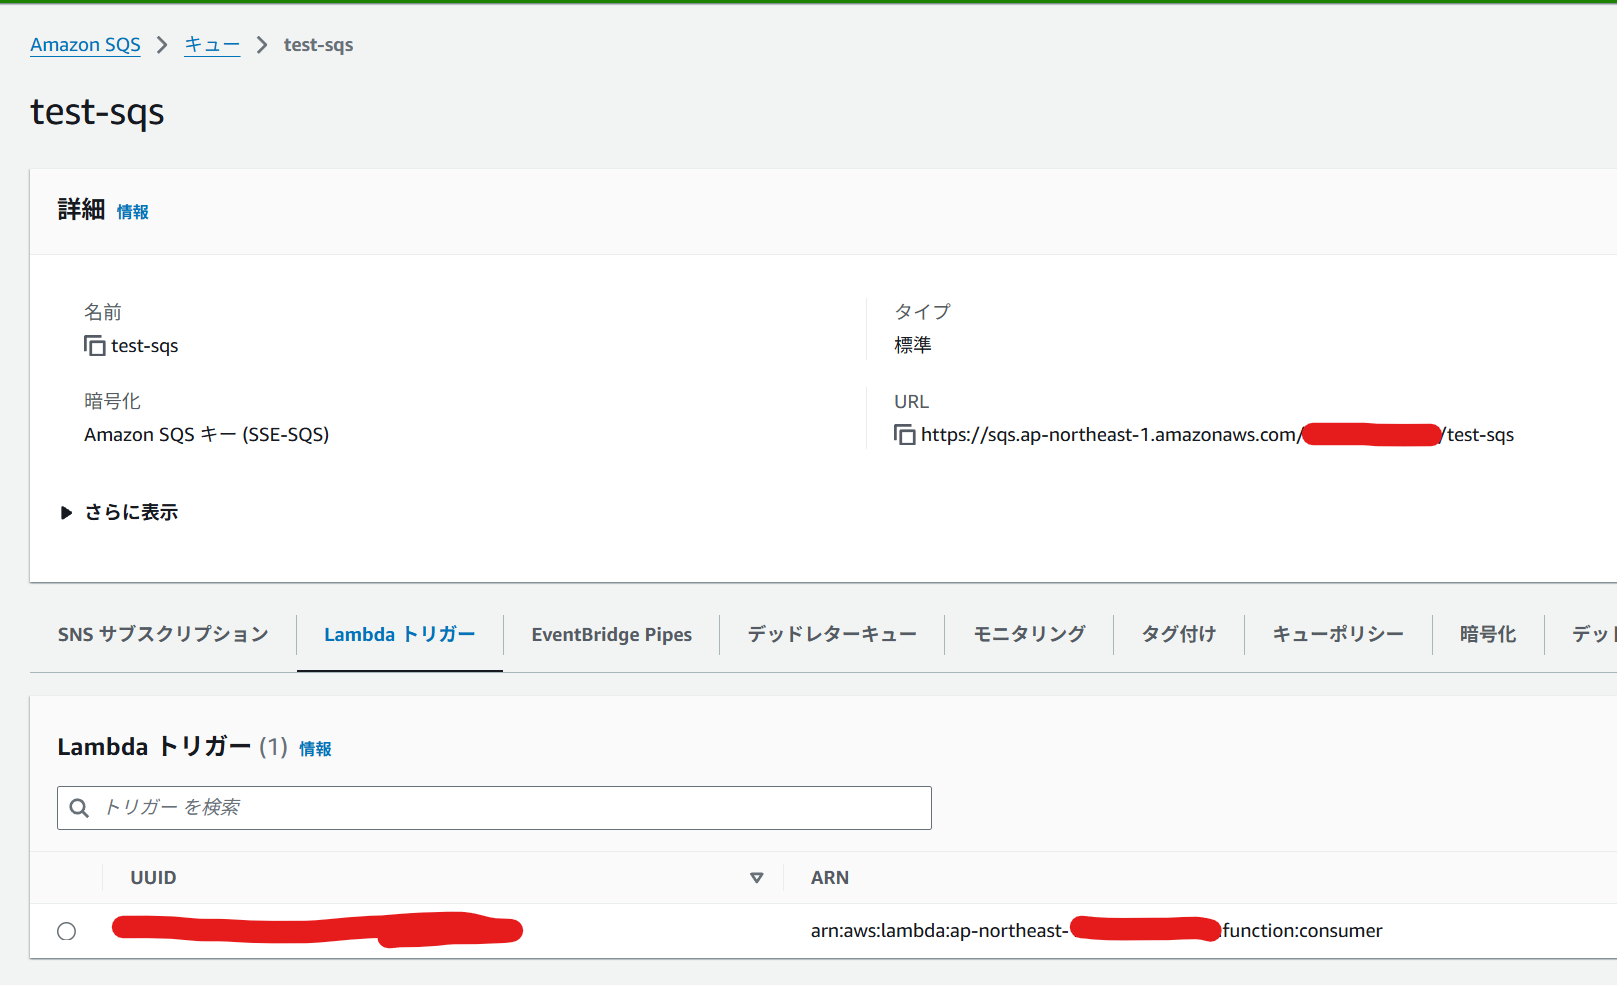Open the モニタリング tab
Screen dimensions: 1617x985
[1029, 634]
